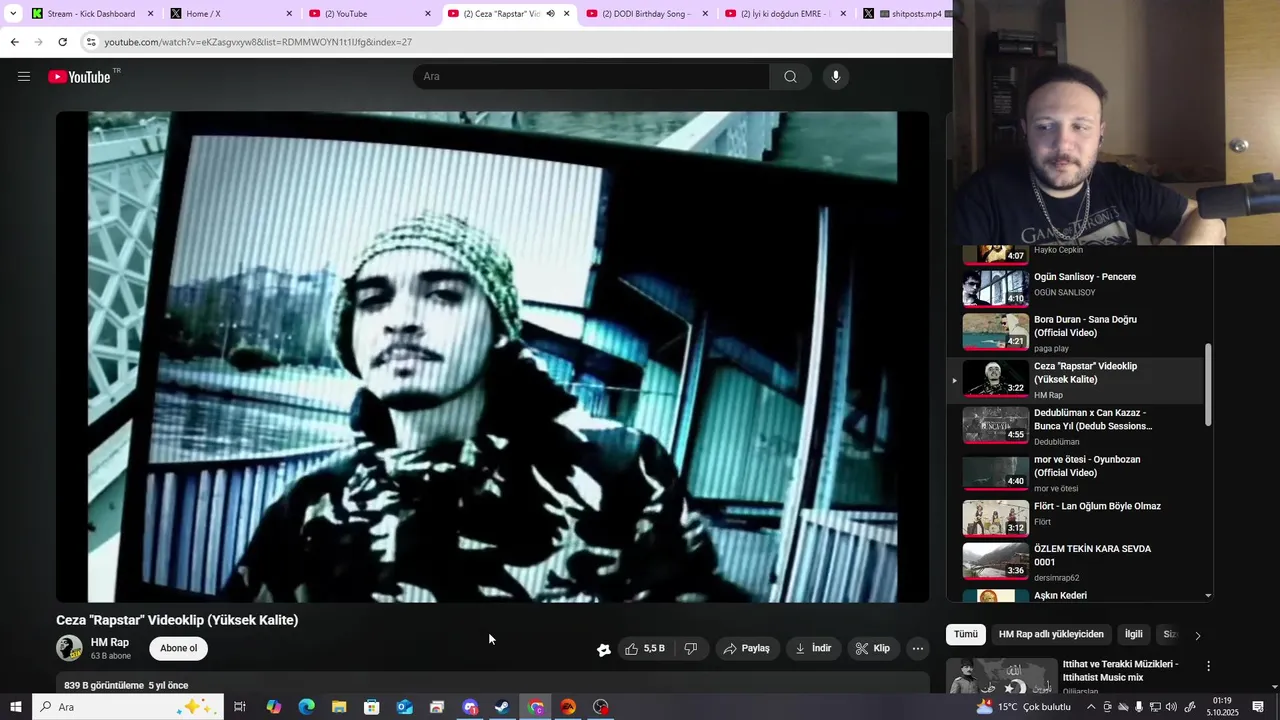Play mor ve ötesi - Oyunbozan thumbnail
This screenshot has height=720, width=1280.
click(995, 472)
